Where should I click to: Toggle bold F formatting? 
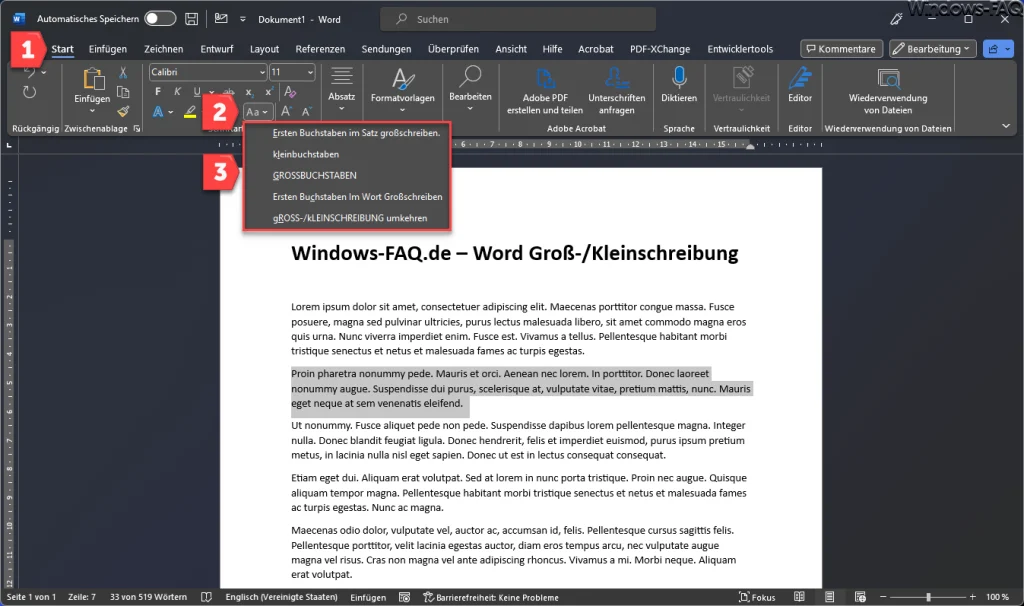(x=158, y=92)
